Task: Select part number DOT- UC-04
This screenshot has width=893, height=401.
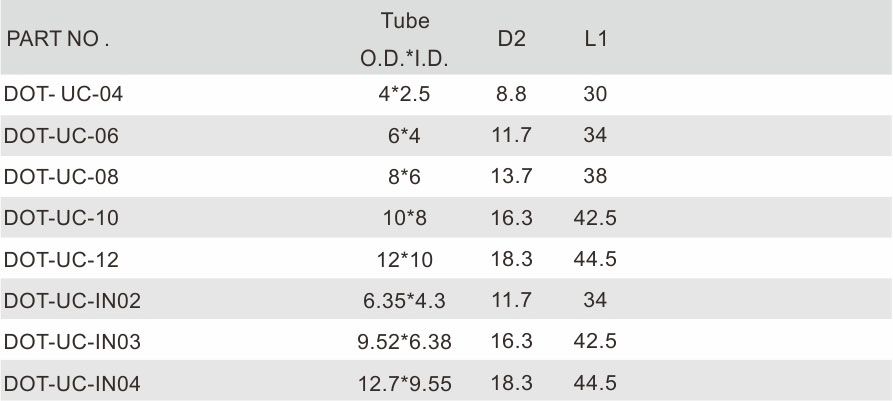Action: [63, 94]
